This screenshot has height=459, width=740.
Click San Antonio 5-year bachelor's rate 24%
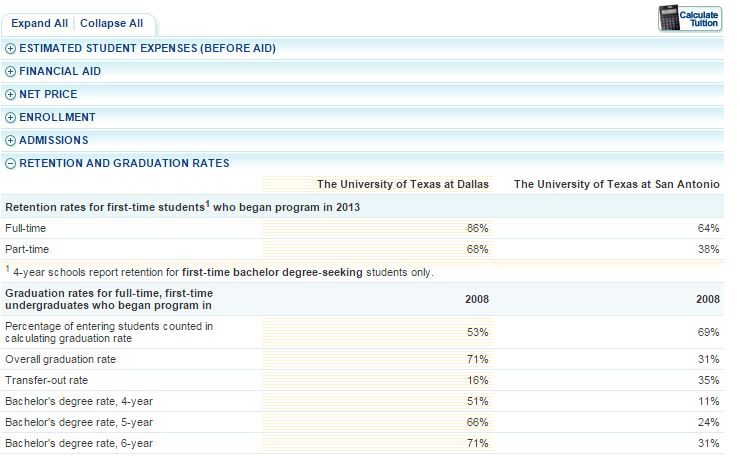click(708, 423)
